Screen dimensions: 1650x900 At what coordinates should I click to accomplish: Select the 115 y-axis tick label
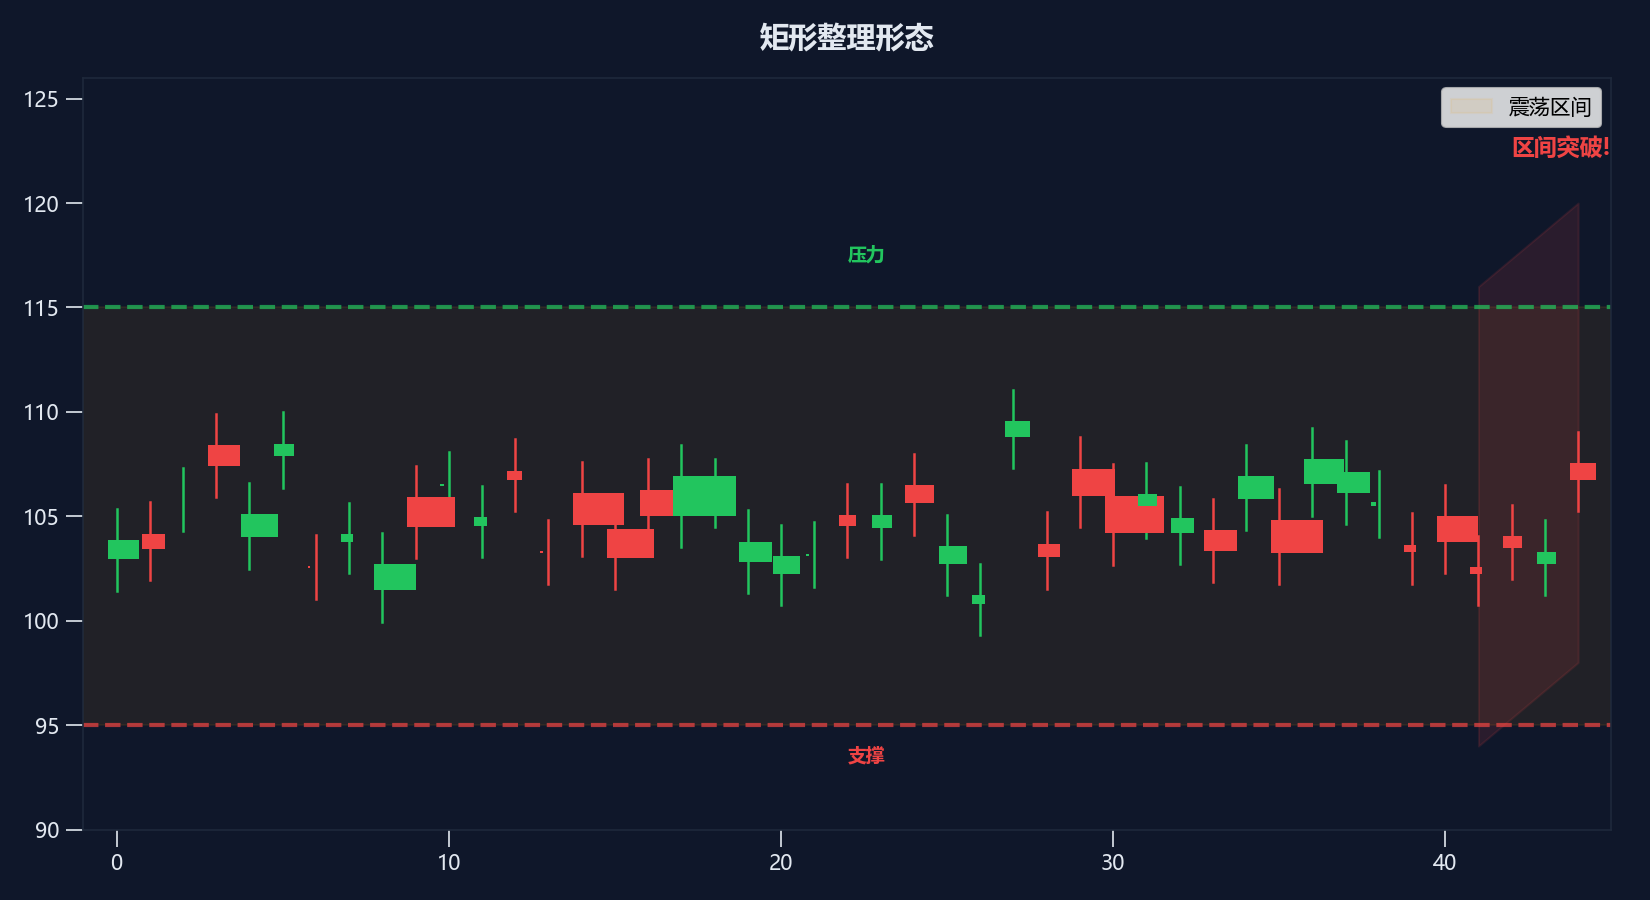point(41,308)
